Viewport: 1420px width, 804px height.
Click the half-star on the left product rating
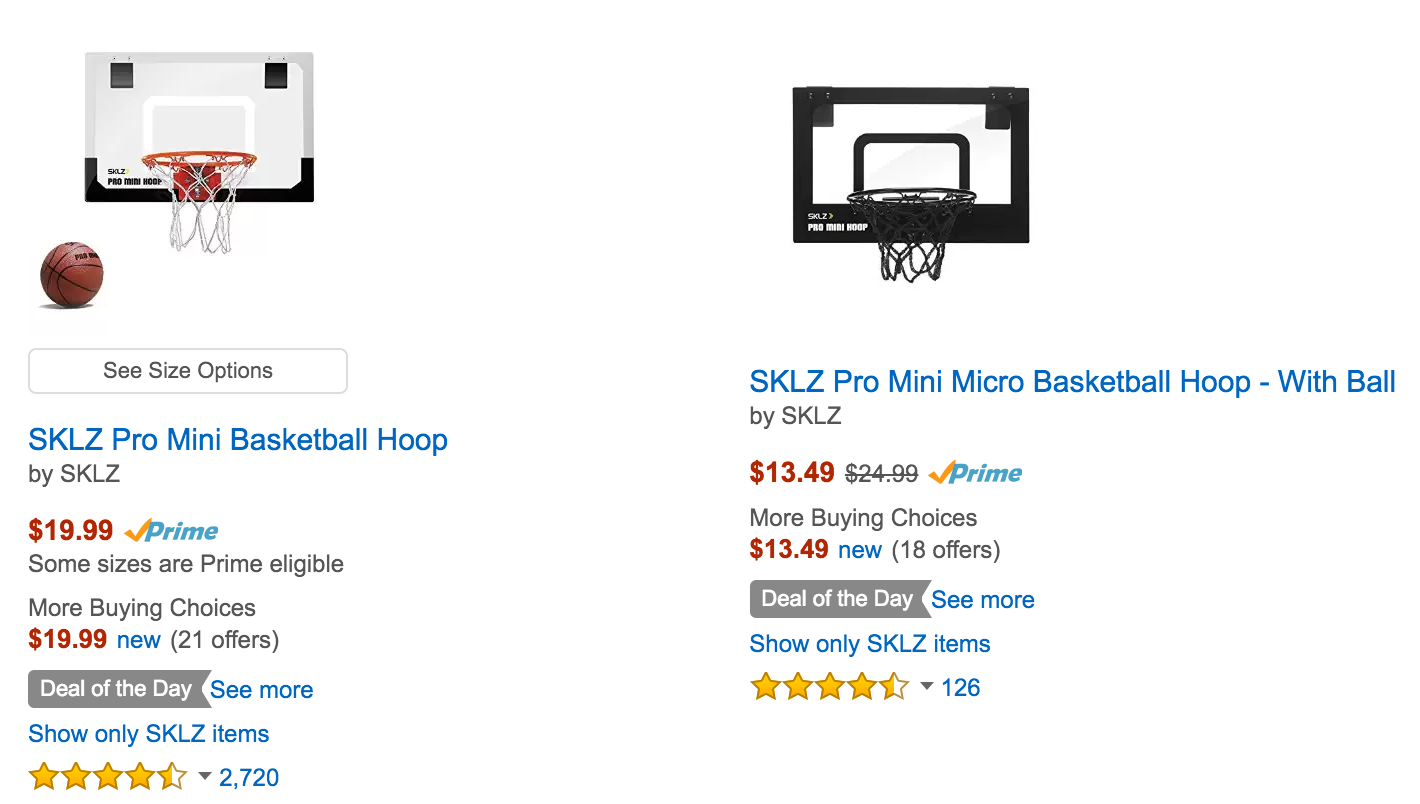[x=172, y=776]
